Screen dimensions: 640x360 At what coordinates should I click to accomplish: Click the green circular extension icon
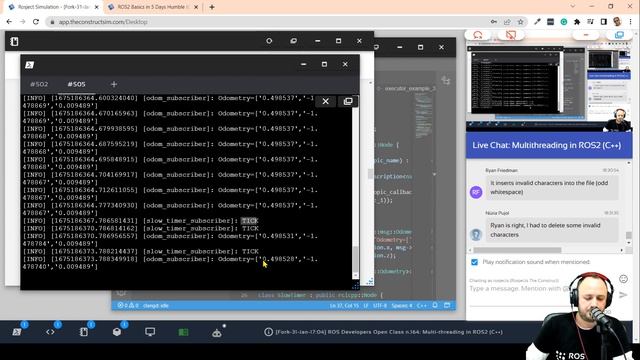click(564, 22)
